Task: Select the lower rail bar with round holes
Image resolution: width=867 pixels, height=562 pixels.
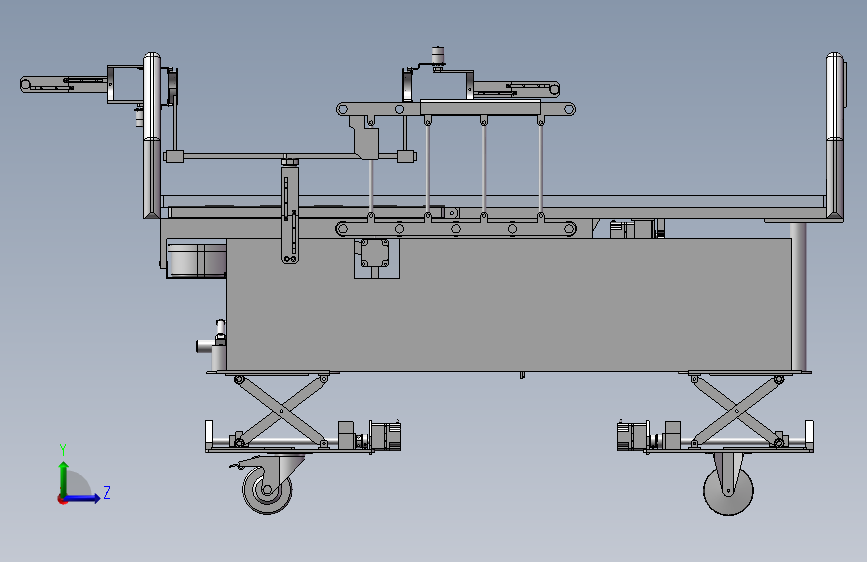Action: (456, 228)
